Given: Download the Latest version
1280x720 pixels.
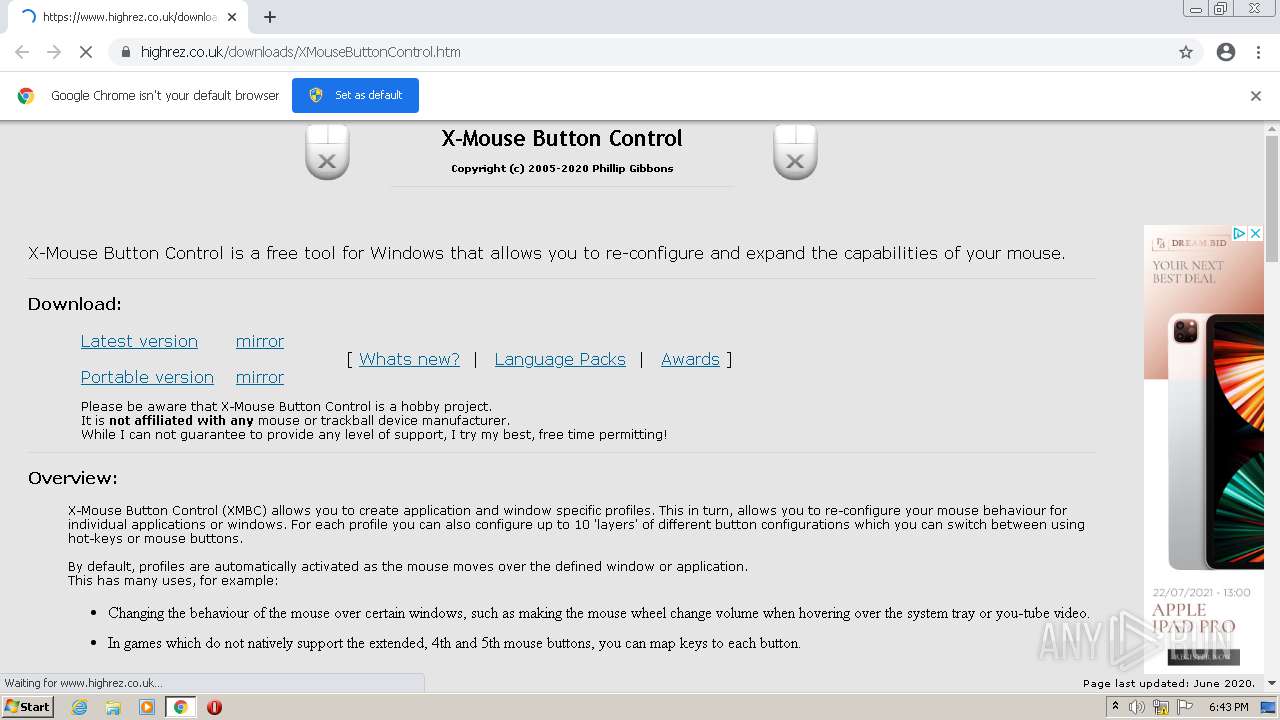Looking at the screenshot, I should pos(139,341).
